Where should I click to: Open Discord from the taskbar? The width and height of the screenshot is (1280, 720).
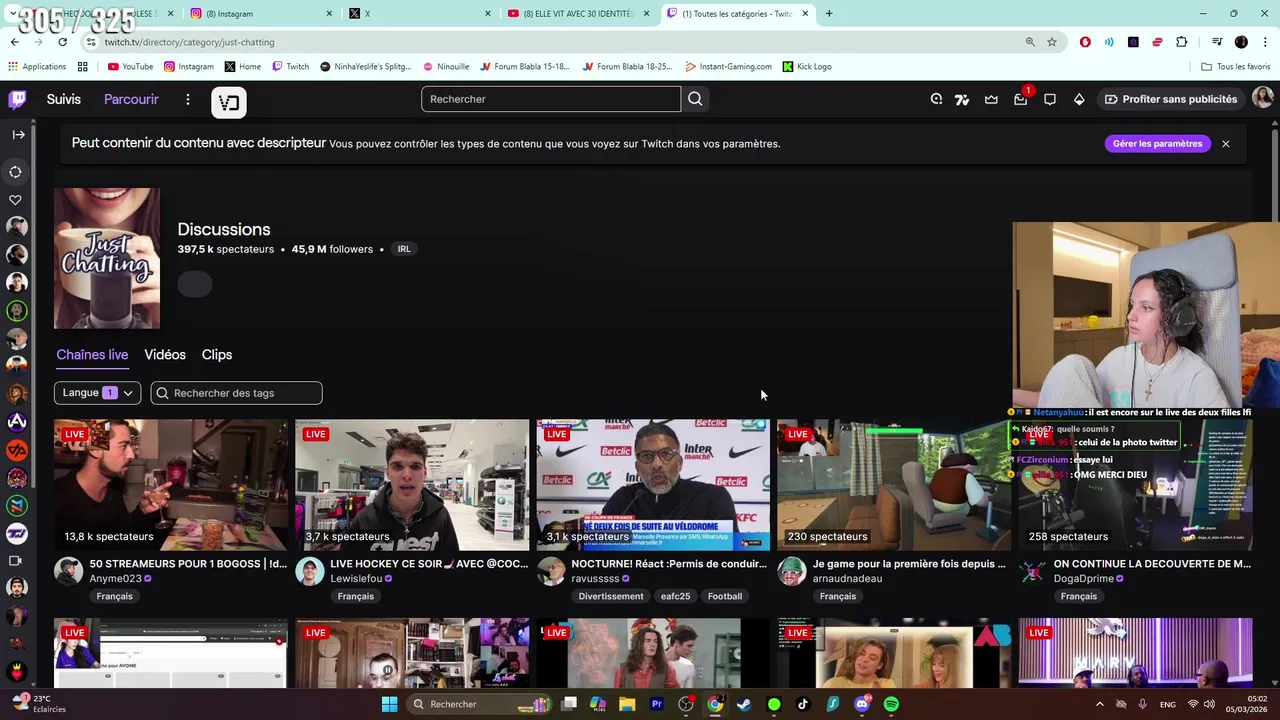[x=862, y=704]
